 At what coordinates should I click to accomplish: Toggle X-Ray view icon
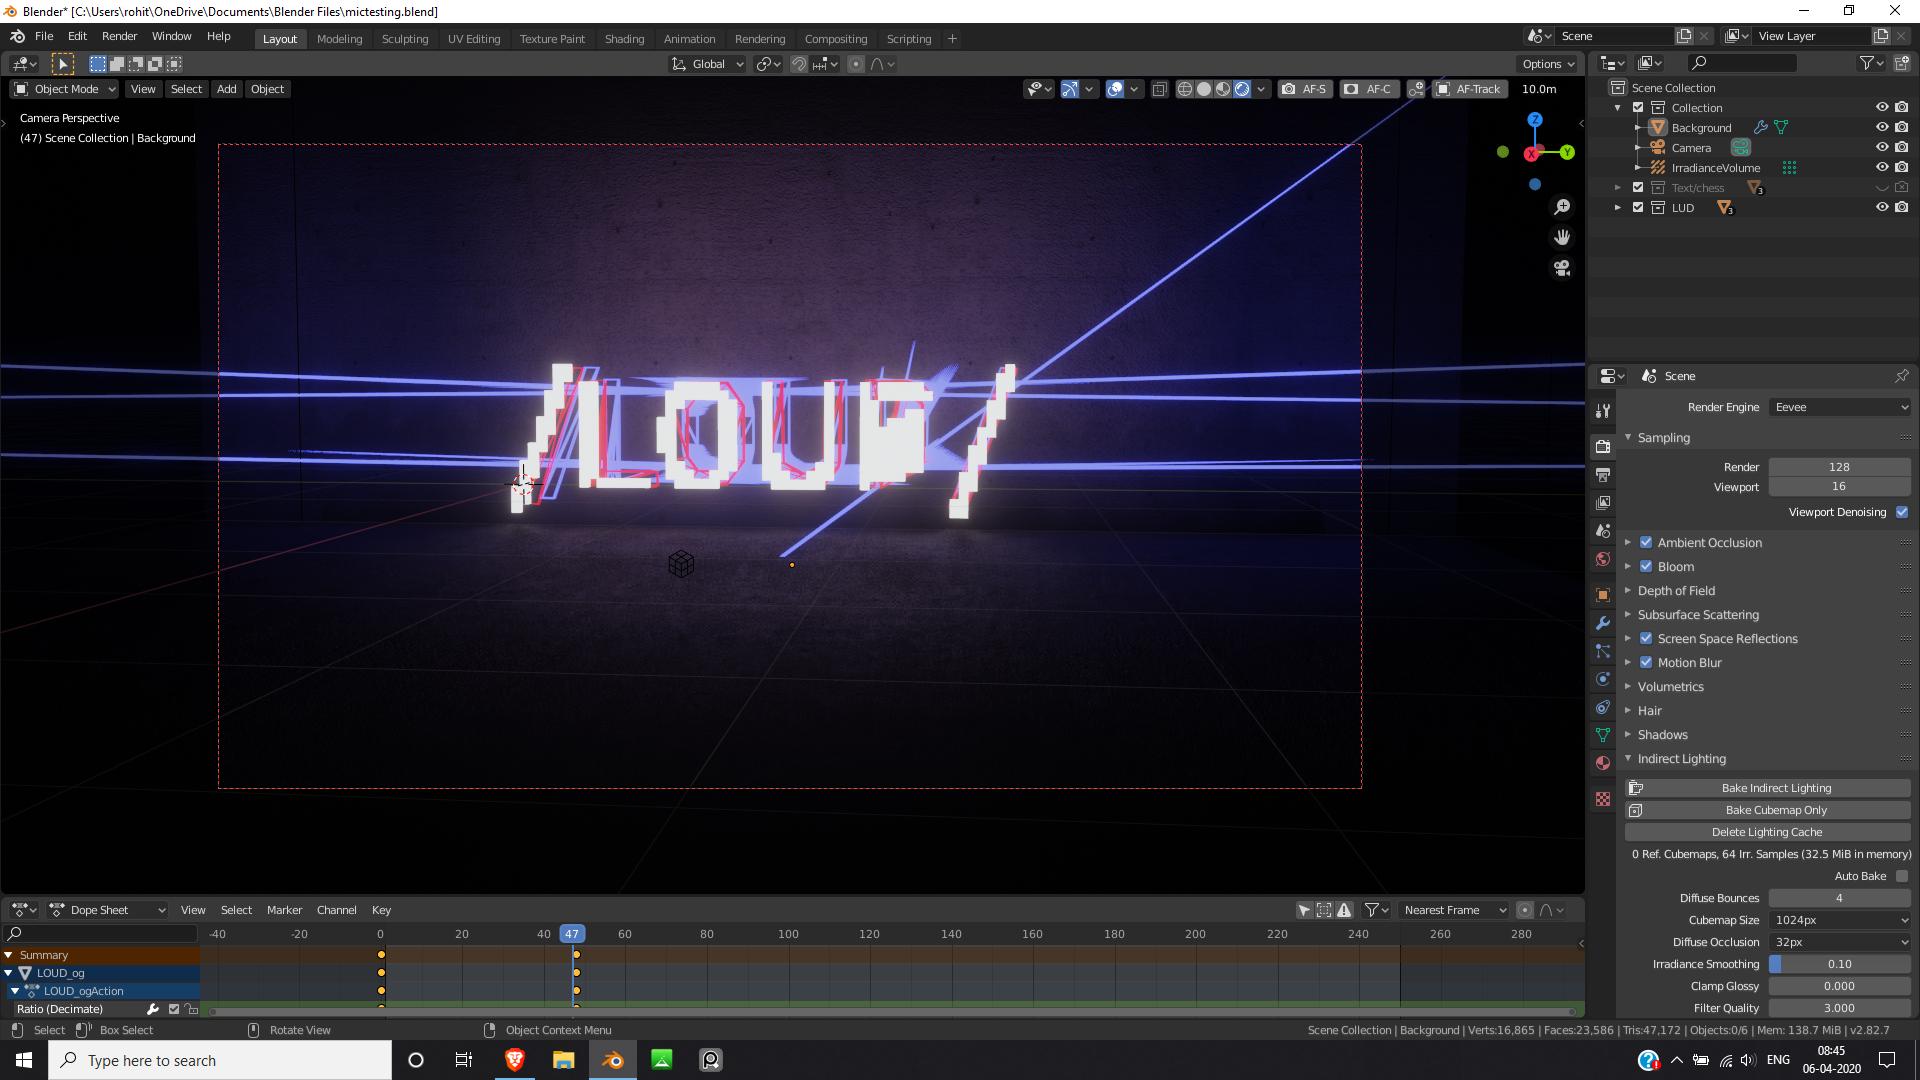(x=1159, y=89)
